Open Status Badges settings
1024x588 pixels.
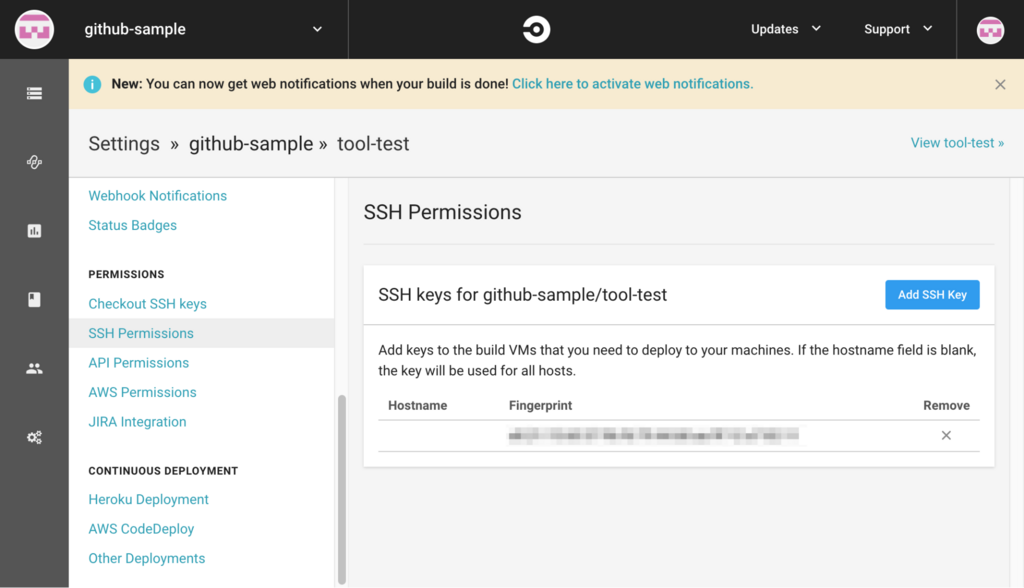point(133,225)
